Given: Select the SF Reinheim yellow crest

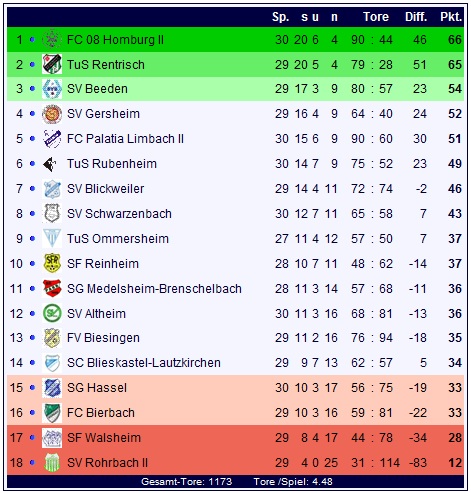Looking at the screenshot, I should [52, 263].
